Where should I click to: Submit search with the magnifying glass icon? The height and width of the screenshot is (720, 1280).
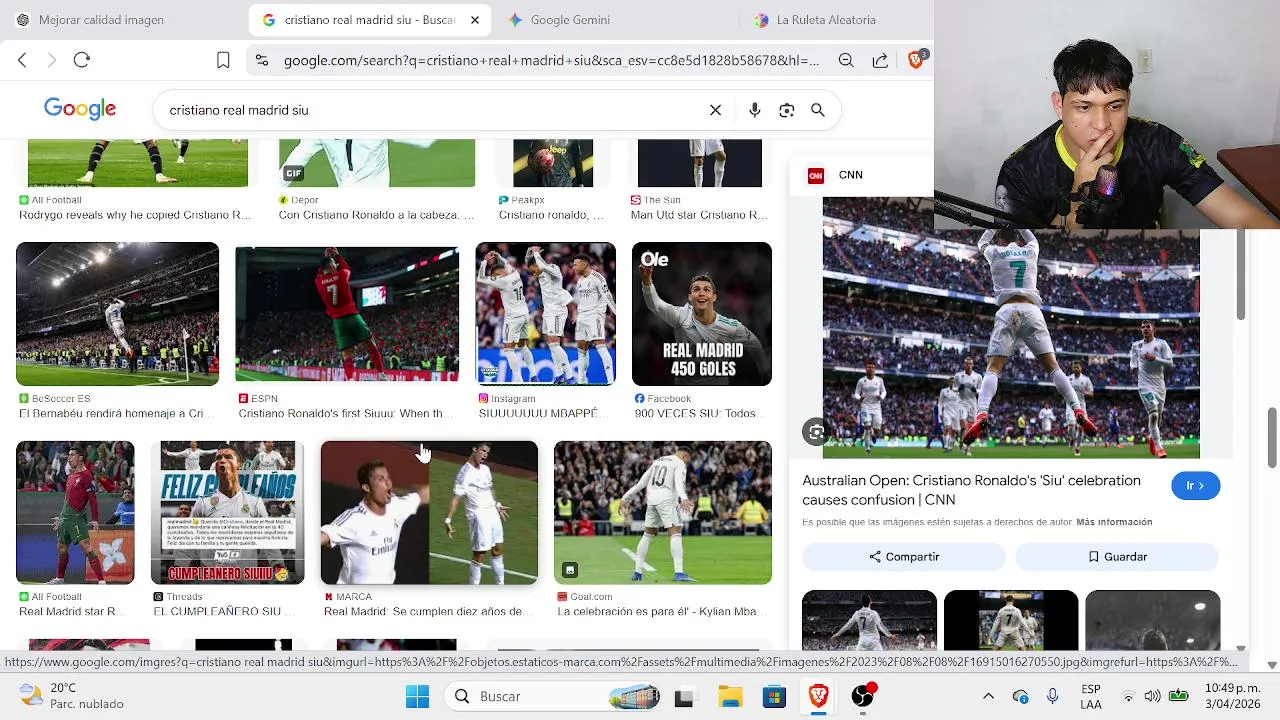(x=818, y=110)
